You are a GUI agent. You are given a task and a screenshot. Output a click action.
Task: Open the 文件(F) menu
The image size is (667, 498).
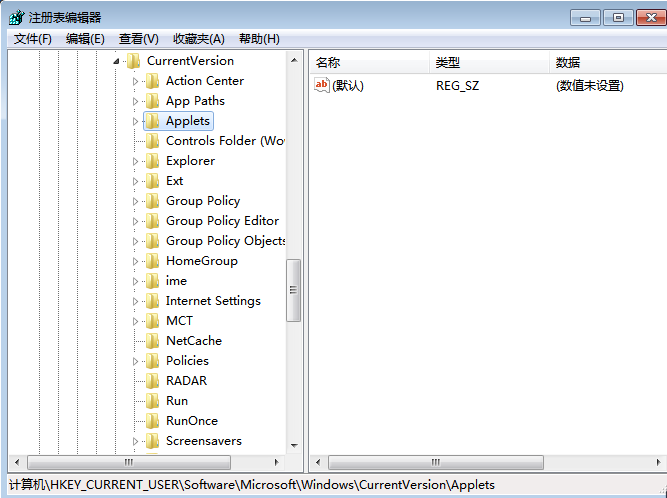(x=32, y=39)
